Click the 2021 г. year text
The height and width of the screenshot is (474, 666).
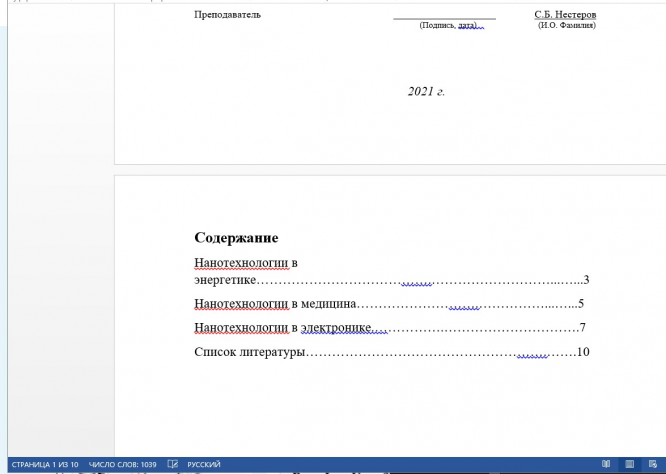pos(426,91)
